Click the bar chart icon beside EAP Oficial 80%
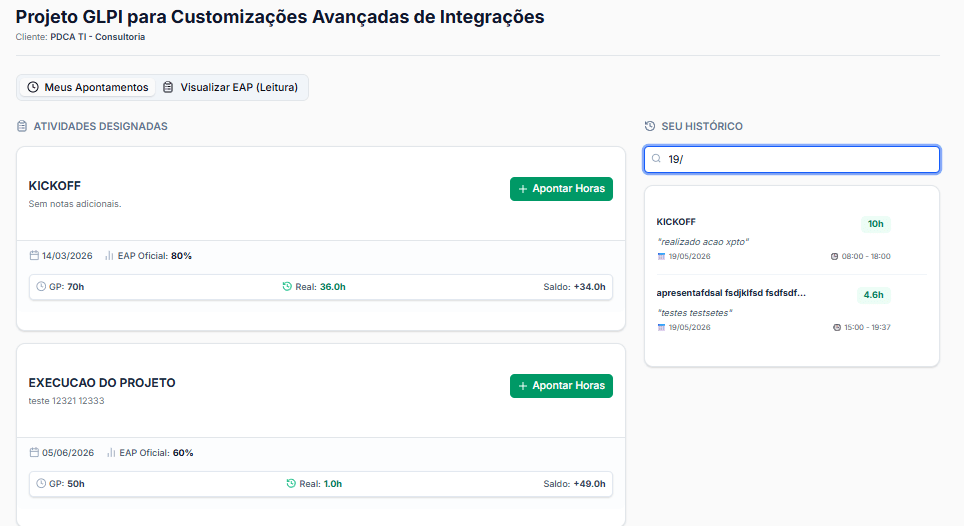Viewport: 964px width, 526px height. [109, 256]
